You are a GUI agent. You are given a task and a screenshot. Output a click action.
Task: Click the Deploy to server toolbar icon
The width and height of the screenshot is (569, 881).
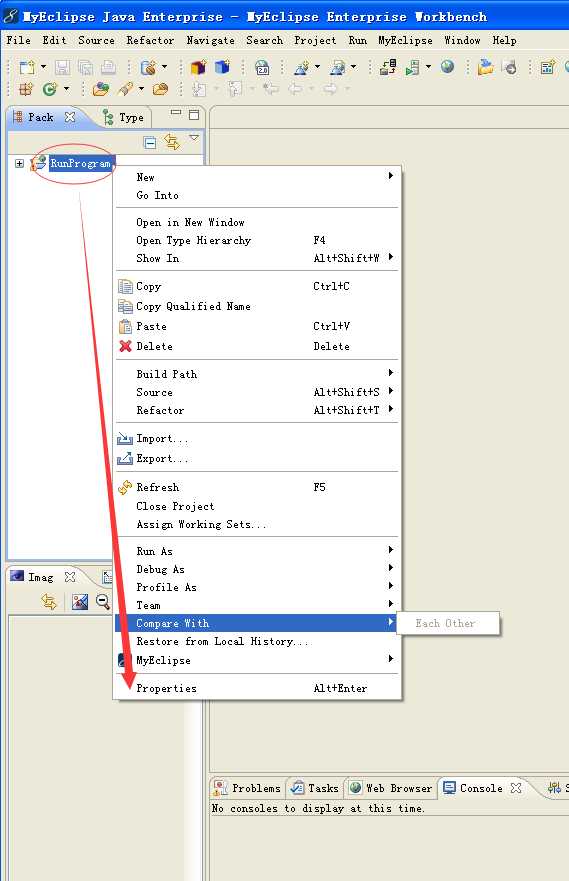pyautogui.click(x=388, y=67)
